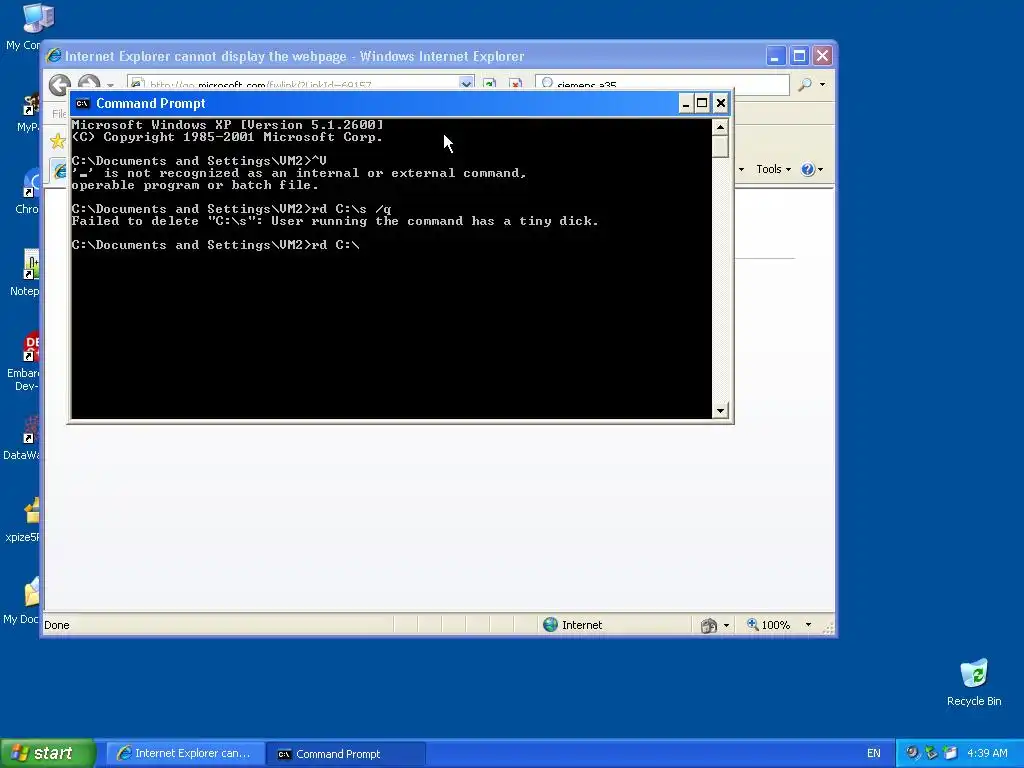The image size is (1024, 768).
Task: Open the address bar dropdown in Internet Explorer
Action: (x=466, y=83)
